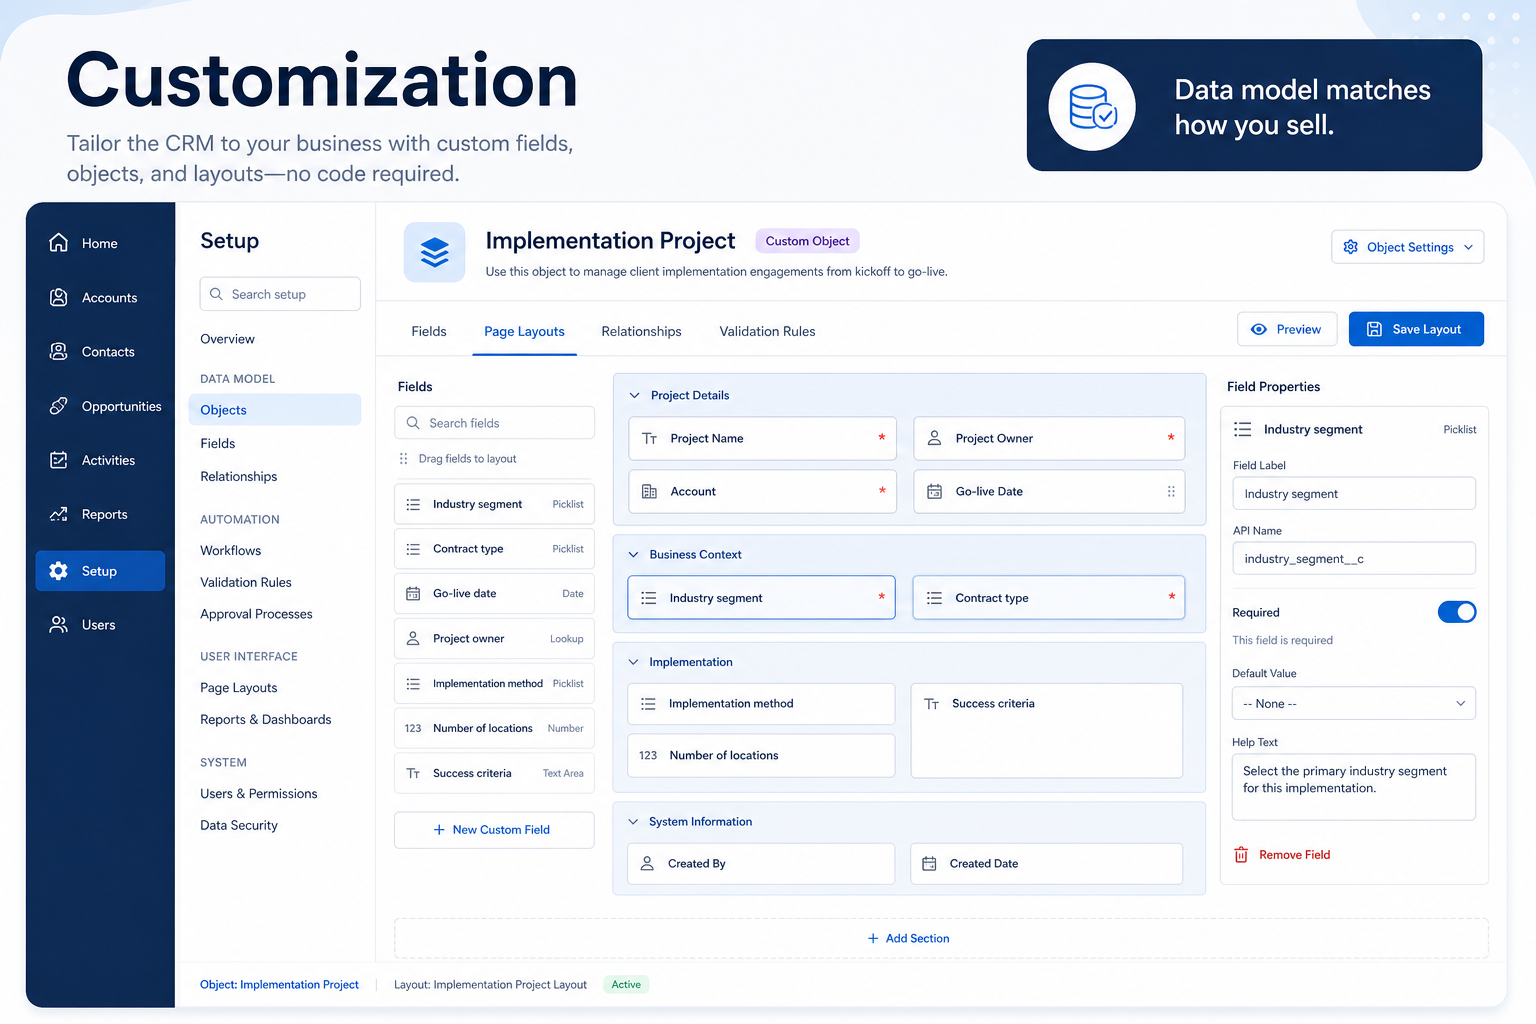Select Industry segment in the Fields palette
The image size is (1536, 1024).
tap(494, 504)
